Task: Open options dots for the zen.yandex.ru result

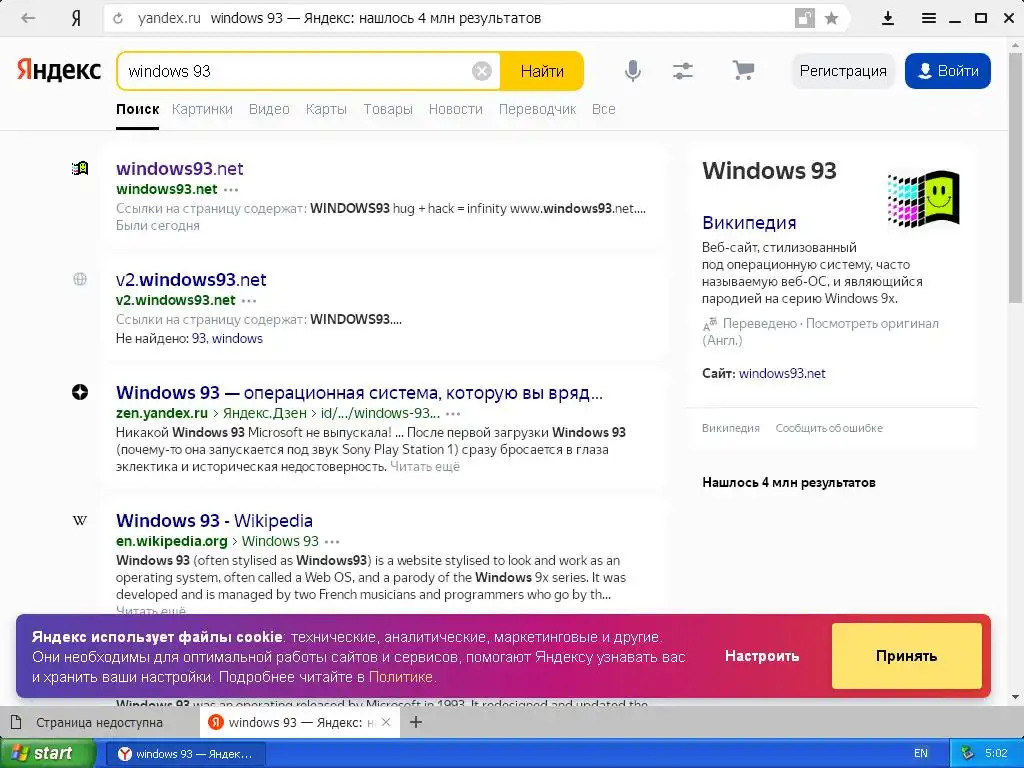Action: pos(453,413)
